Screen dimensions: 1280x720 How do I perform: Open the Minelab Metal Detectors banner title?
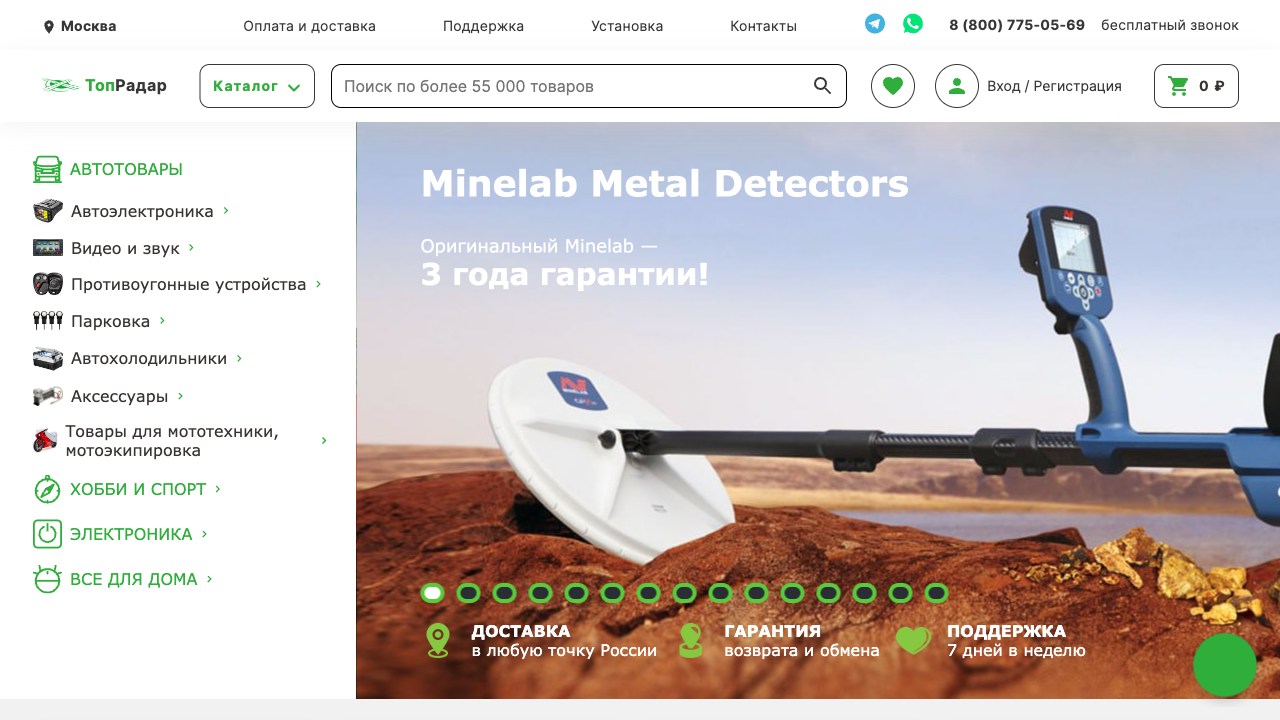(664, 184)
